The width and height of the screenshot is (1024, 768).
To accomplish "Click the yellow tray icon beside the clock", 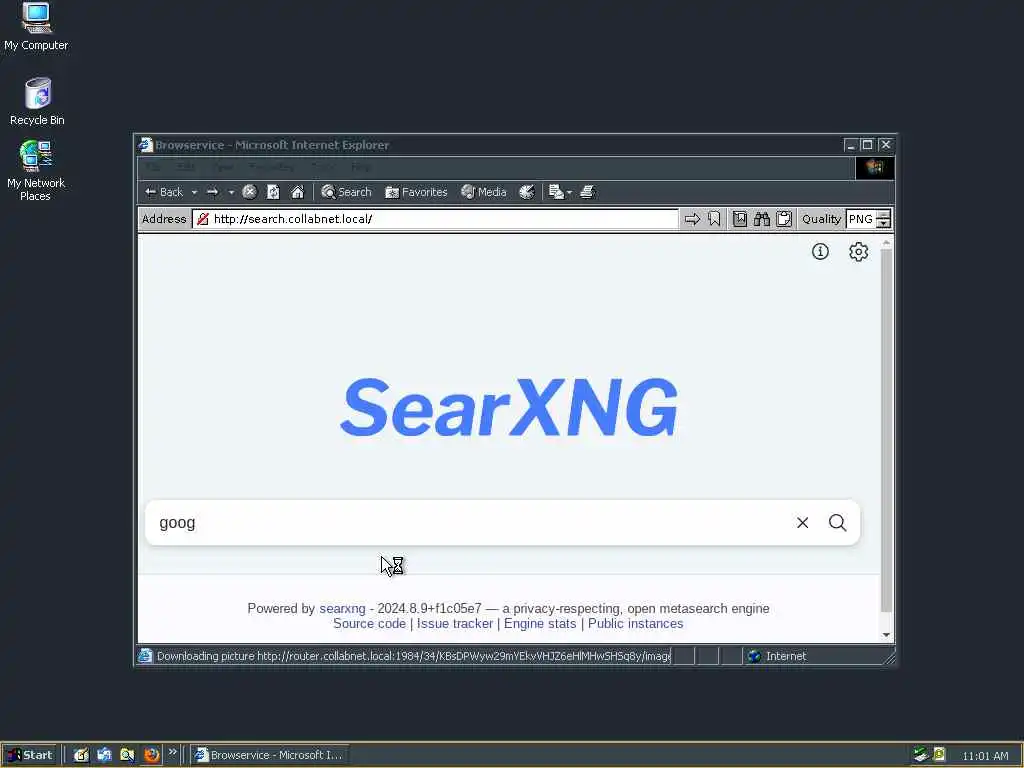I will 939,754.
